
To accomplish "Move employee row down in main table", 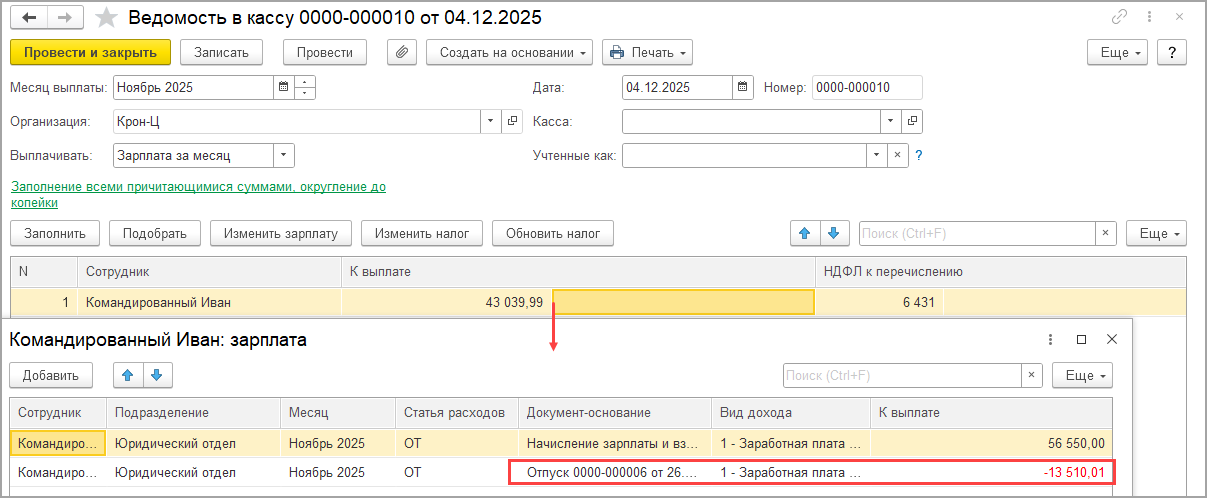I will click(x=835, y=233).
